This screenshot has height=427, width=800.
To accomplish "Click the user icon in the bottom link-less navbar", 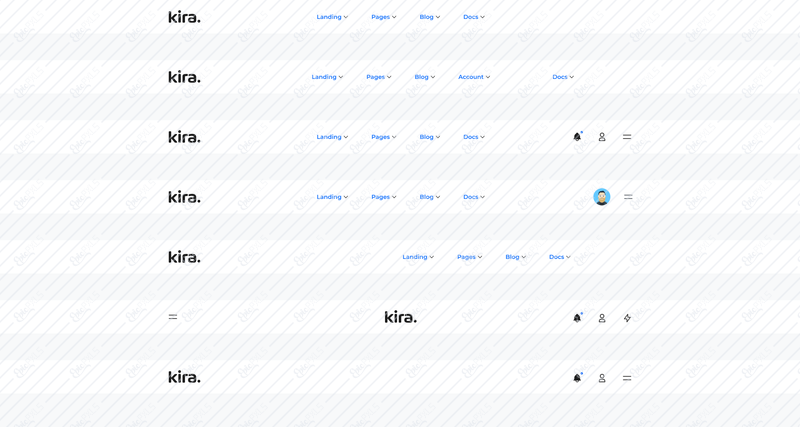I will [x=602, y=378].
